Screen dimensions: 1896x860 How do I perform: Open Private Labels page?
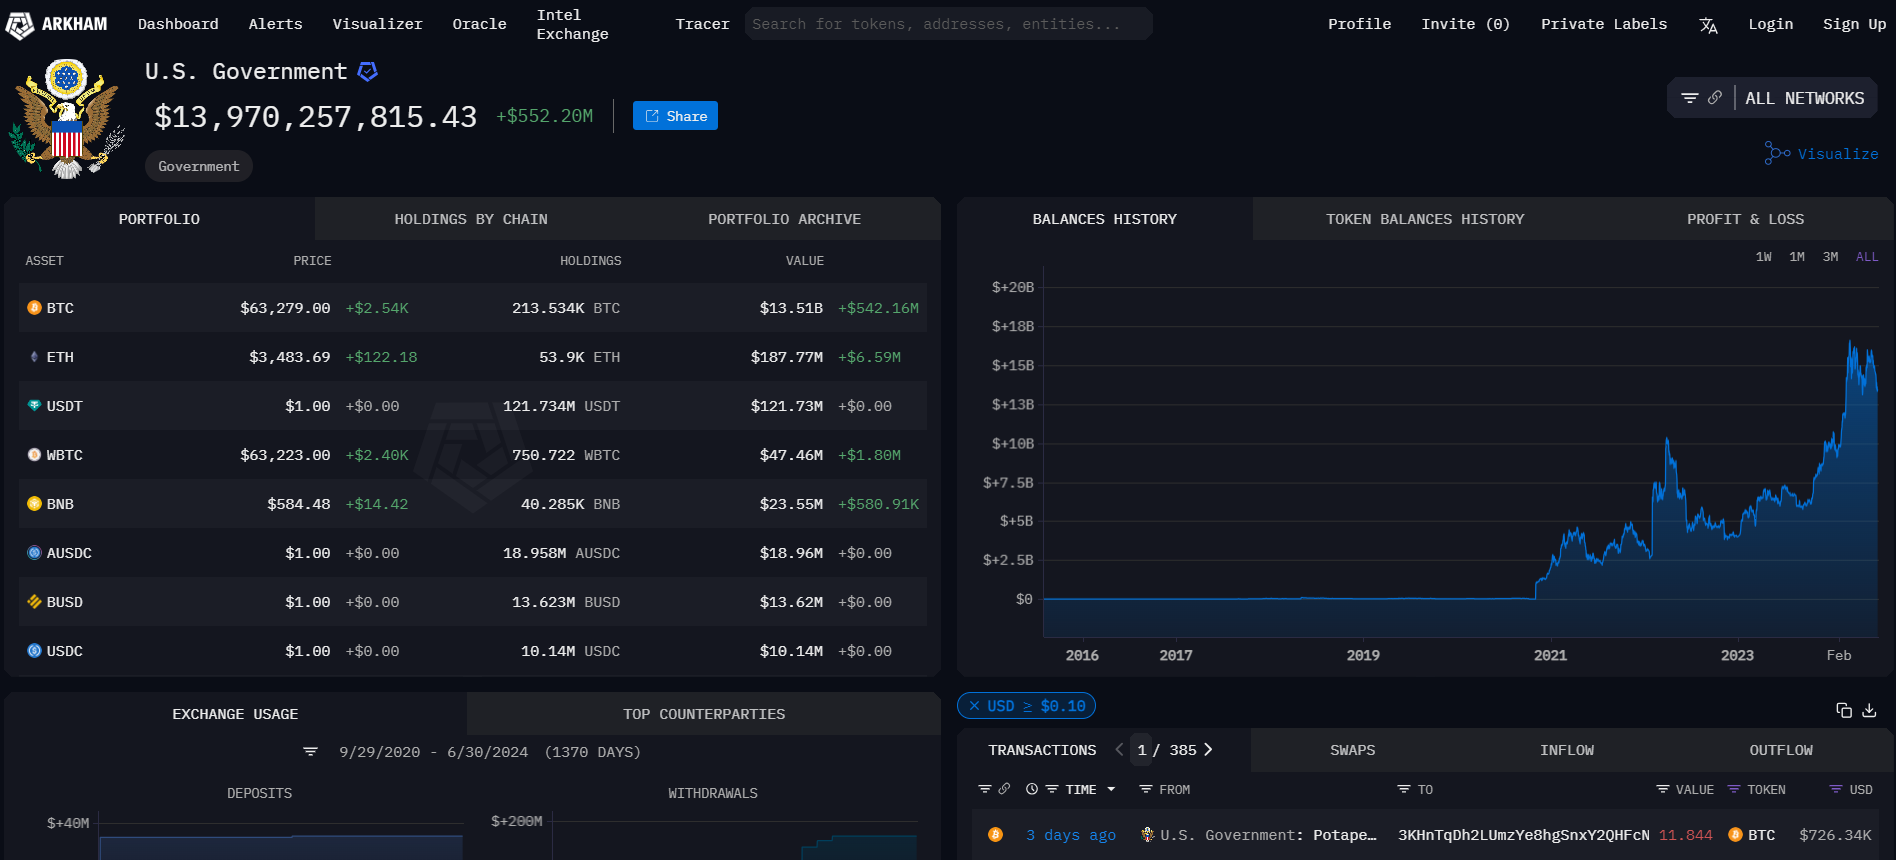pos(1604,24)
